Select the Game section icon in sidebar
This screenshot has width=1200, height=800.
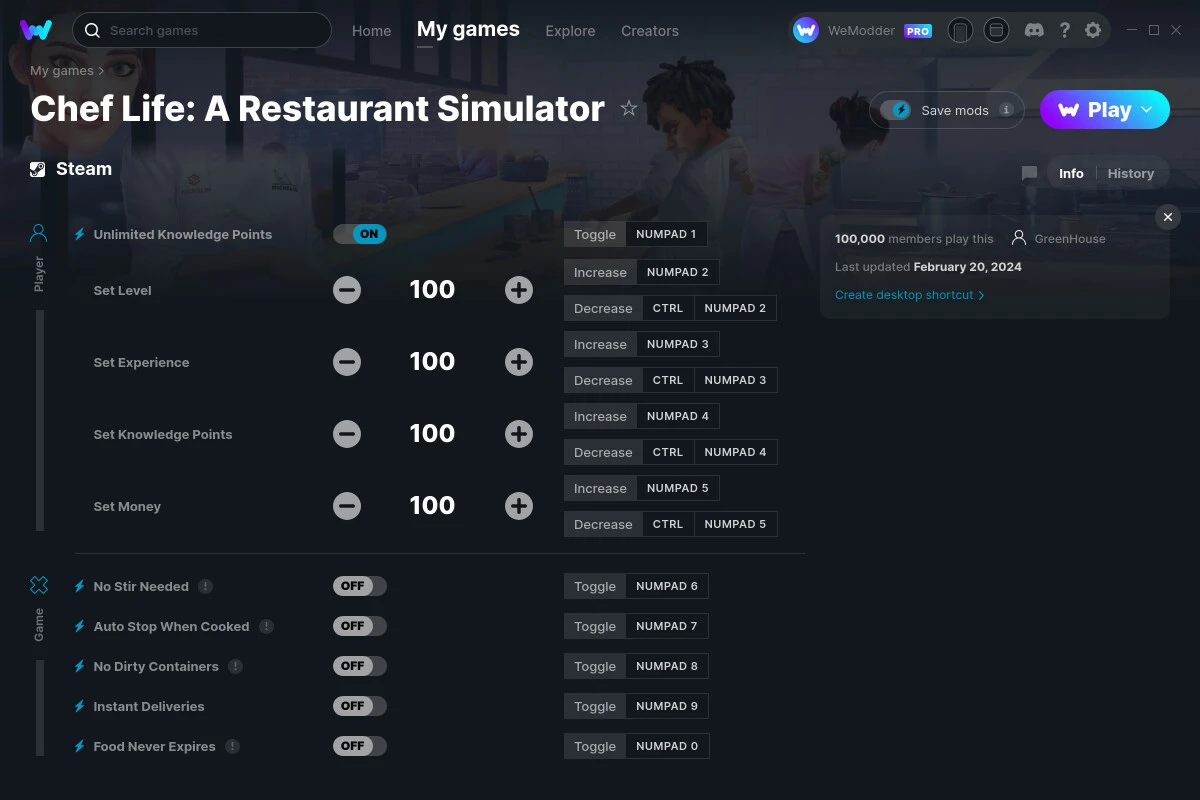38,584
